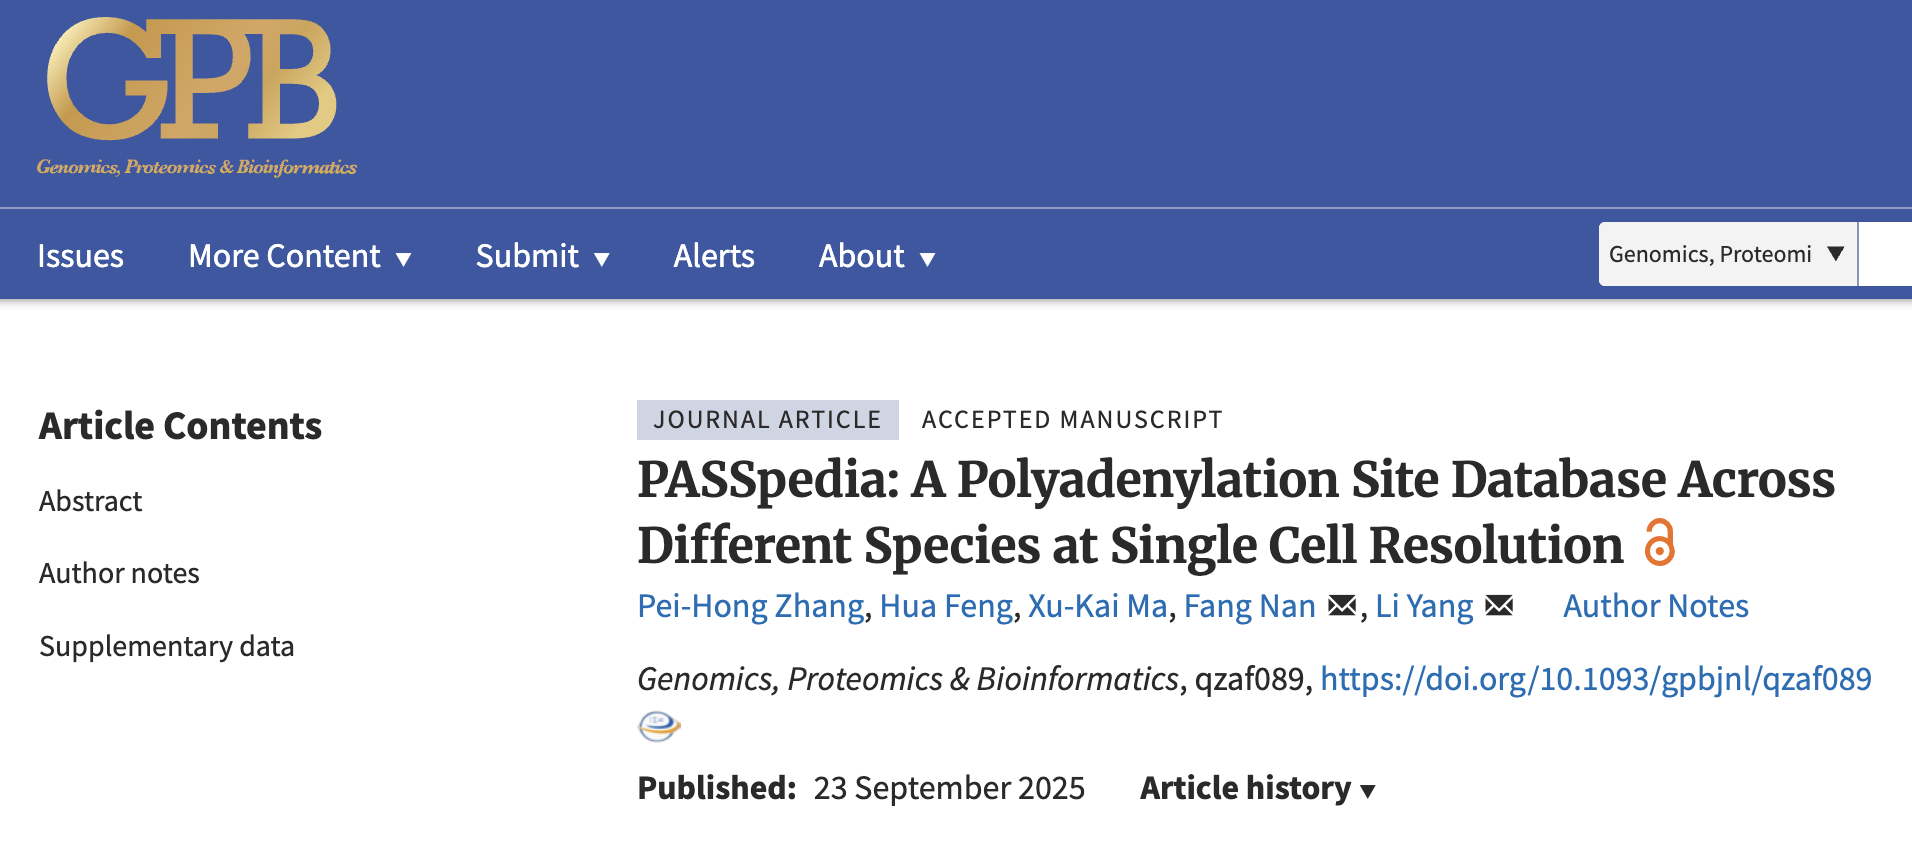Click email envelope icon after Li Yang

pyautogui.click(x=1498, y=606)
